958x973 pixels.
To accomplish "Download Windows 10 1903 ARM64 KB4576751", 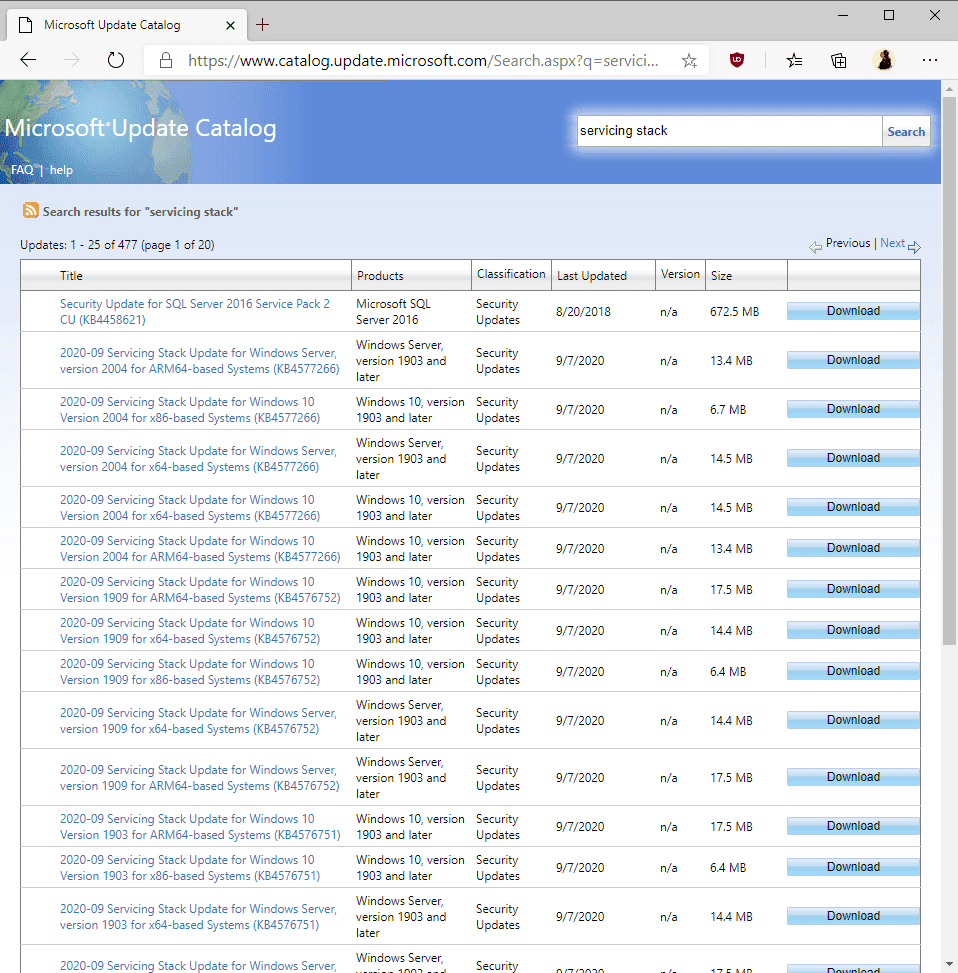I will click(x=853, y=826).
